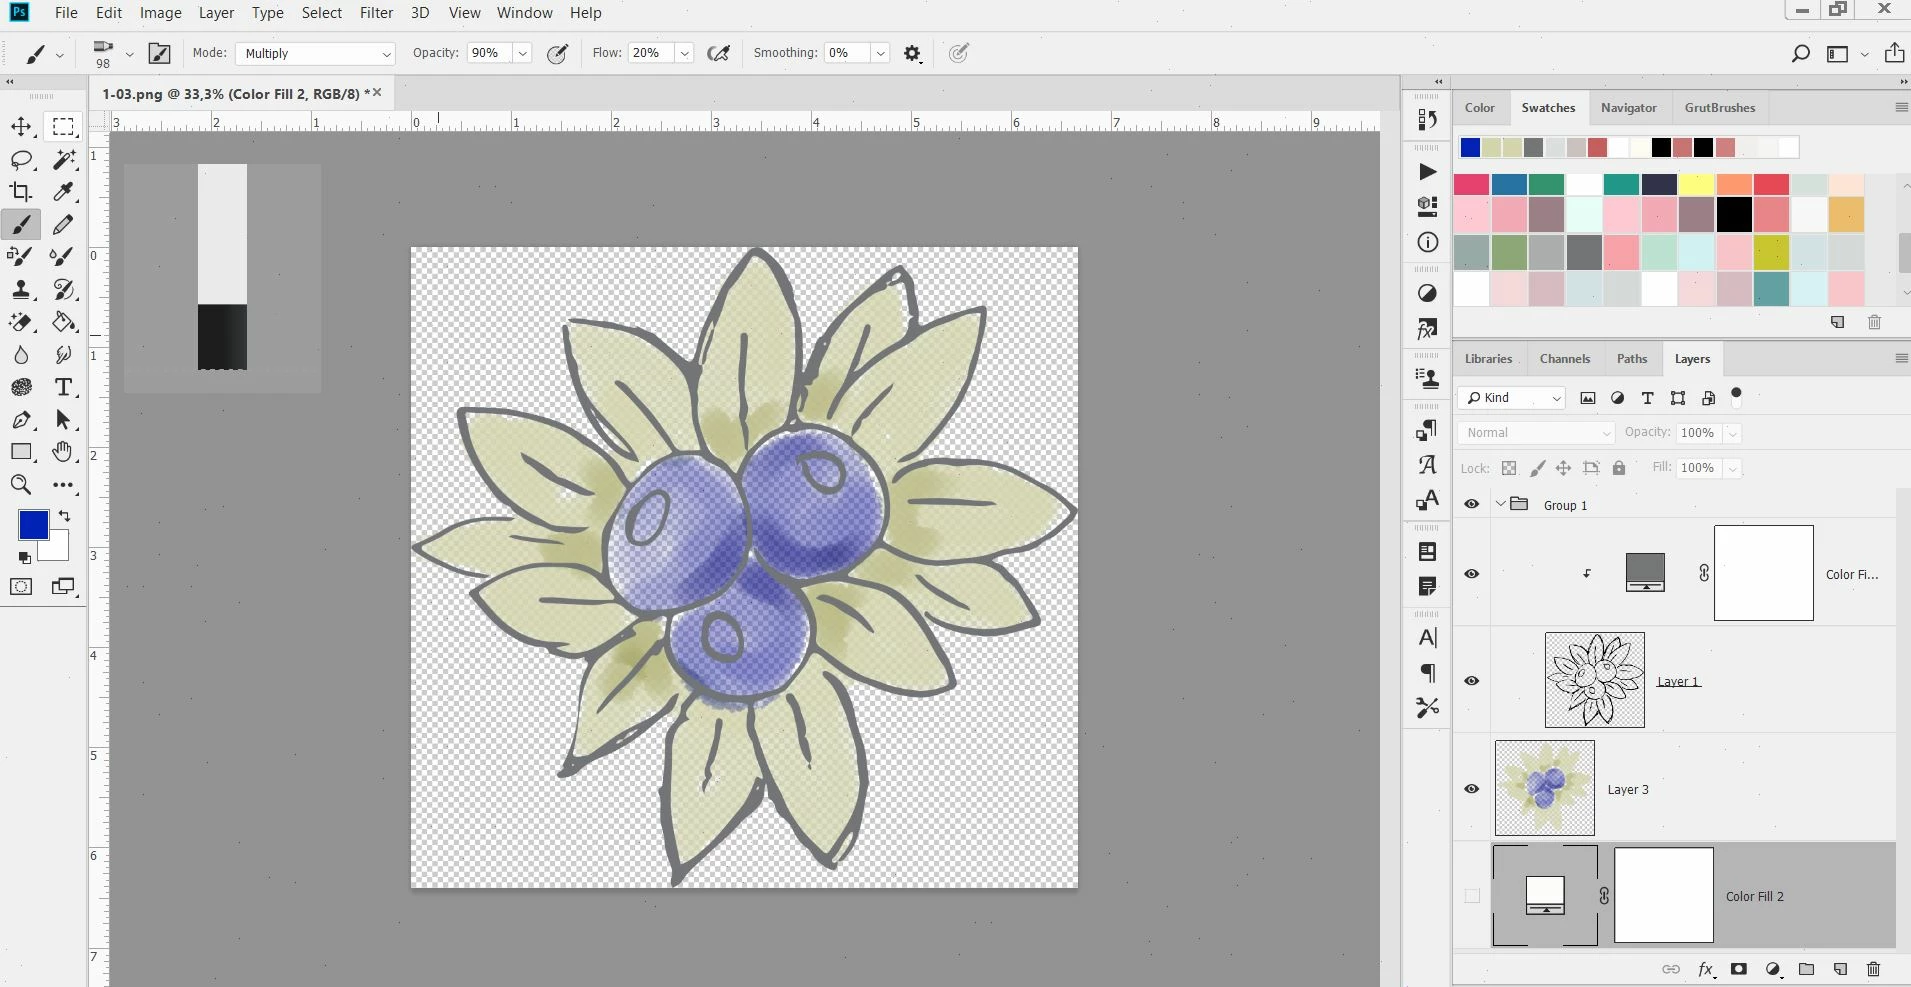Select the Layer 1 name
Screen dimensions: 1911x987
pyautogui.click(x=1677, y=682)
